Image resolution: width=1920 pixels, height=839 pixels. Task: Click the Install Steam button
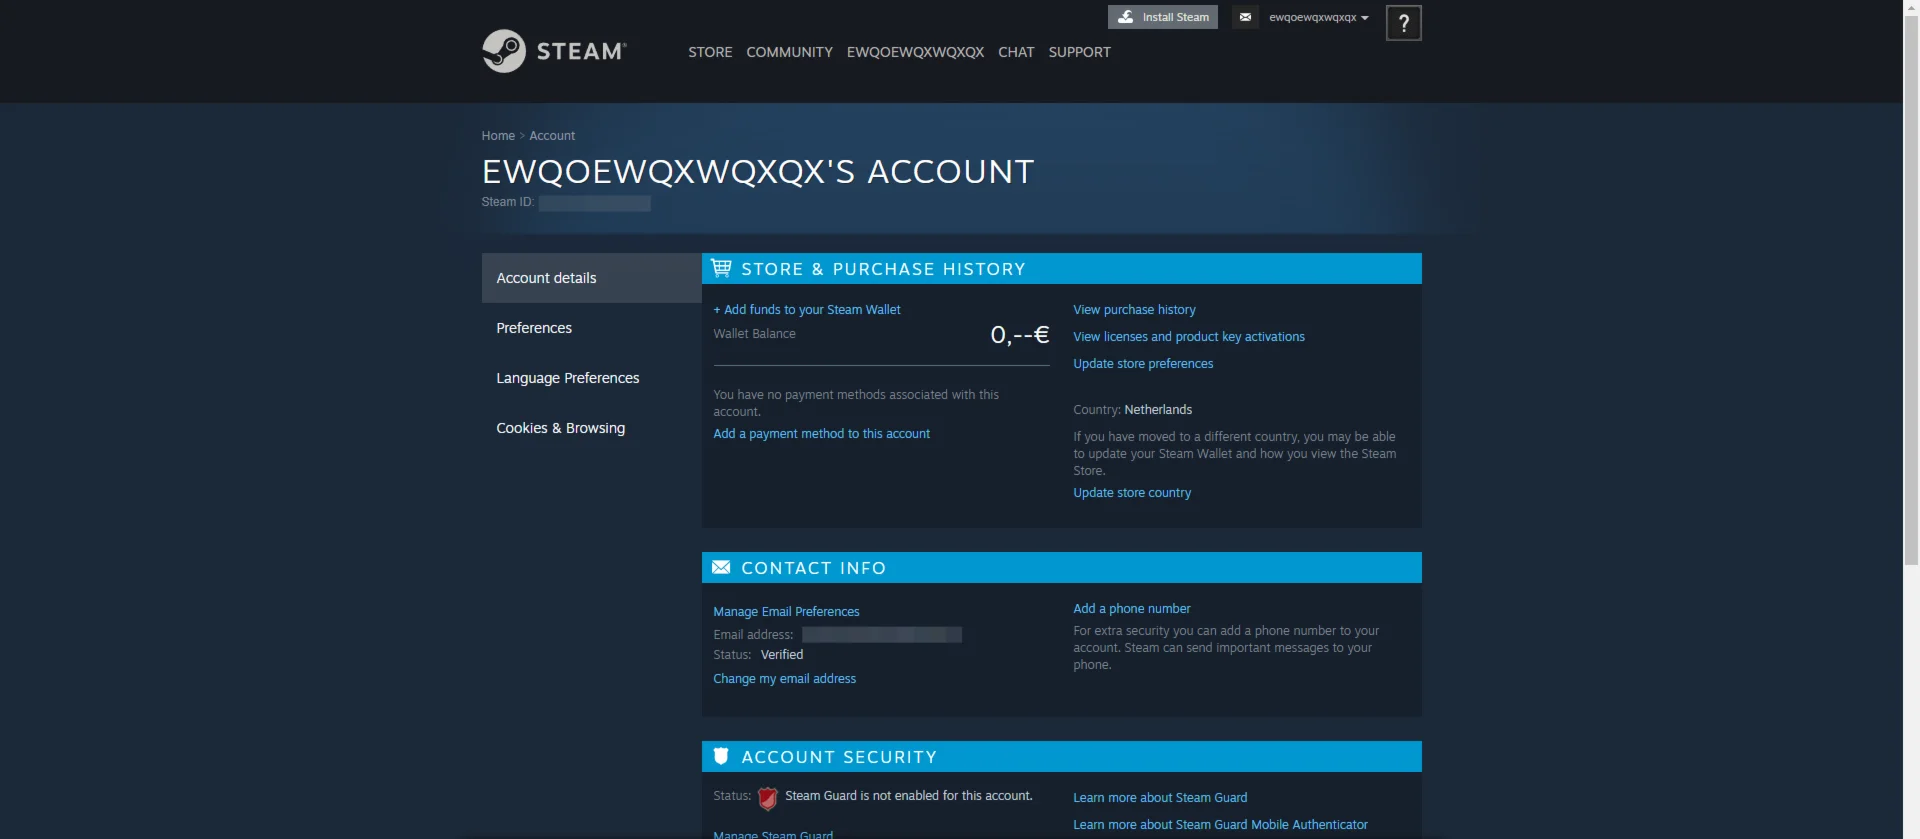[x=1163, y=17]
